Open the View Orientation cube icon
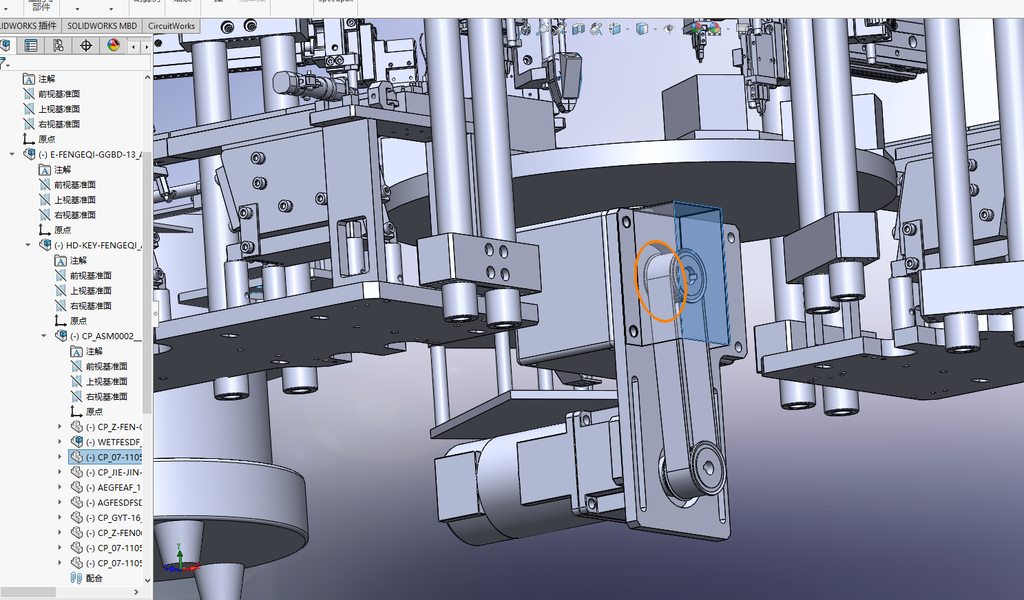 click(x=615, y=29)
